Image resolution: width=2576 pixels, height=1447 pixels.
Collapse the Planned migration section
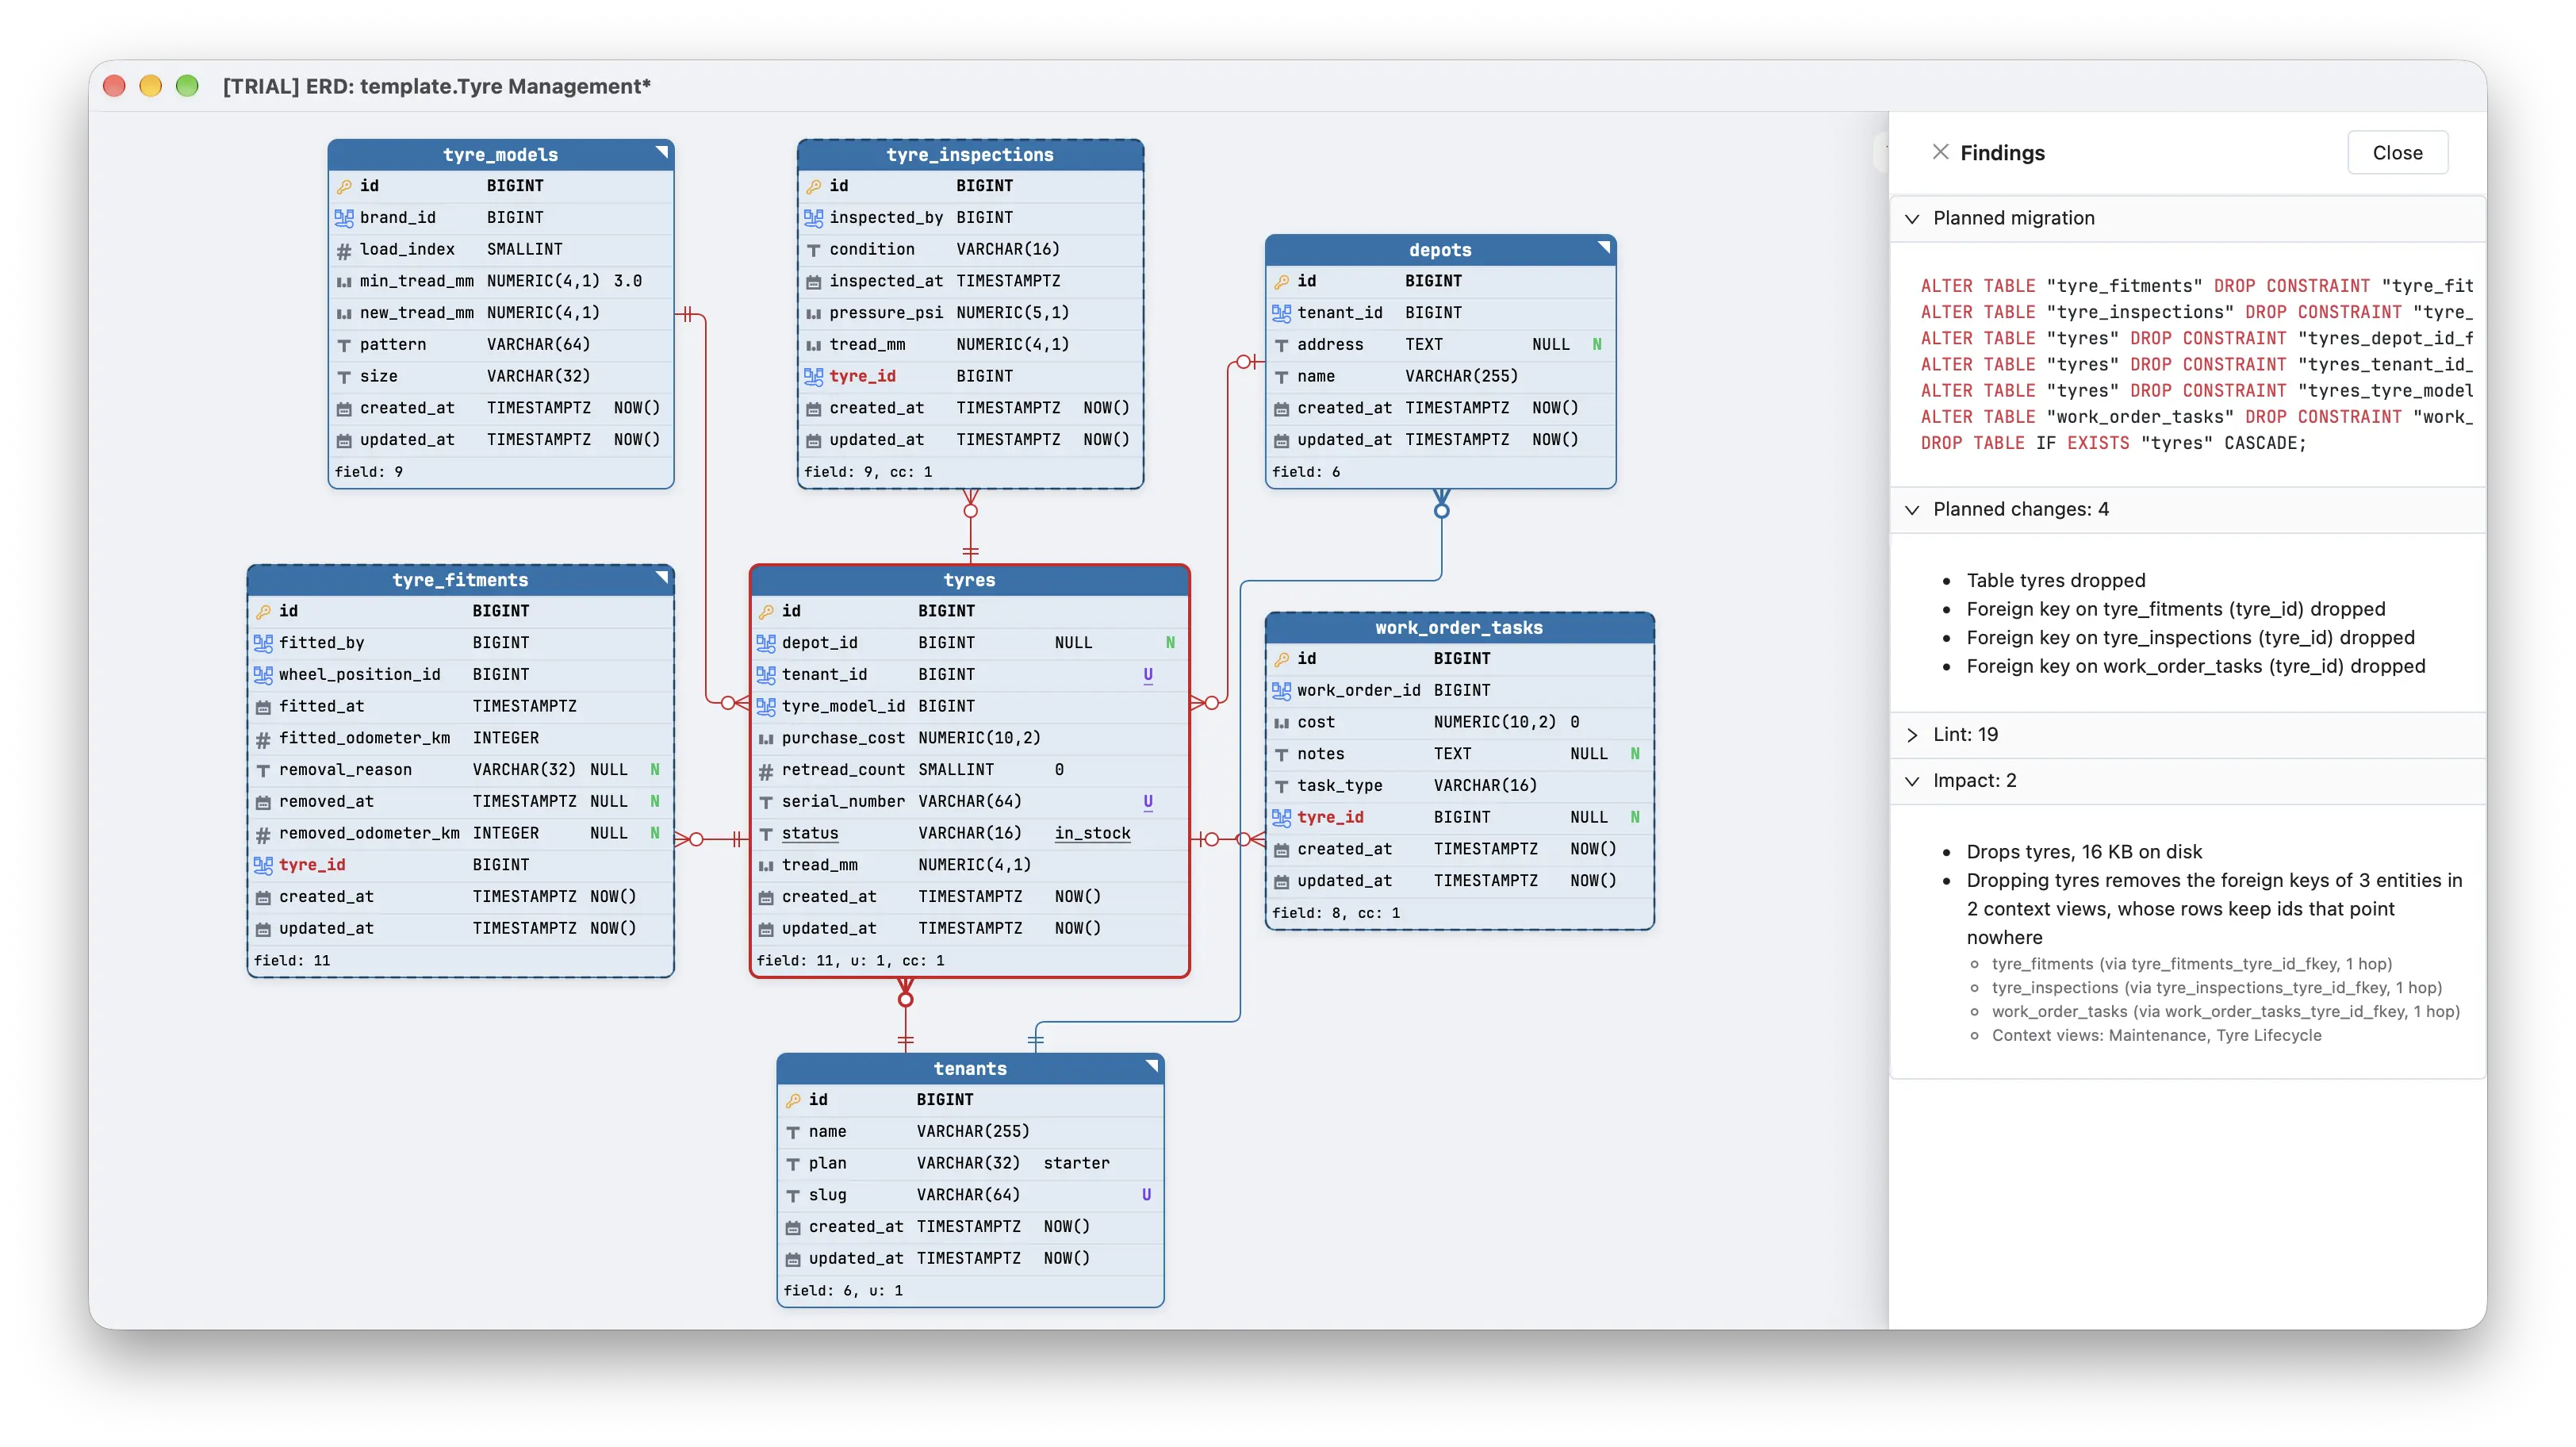[1912, 219]
